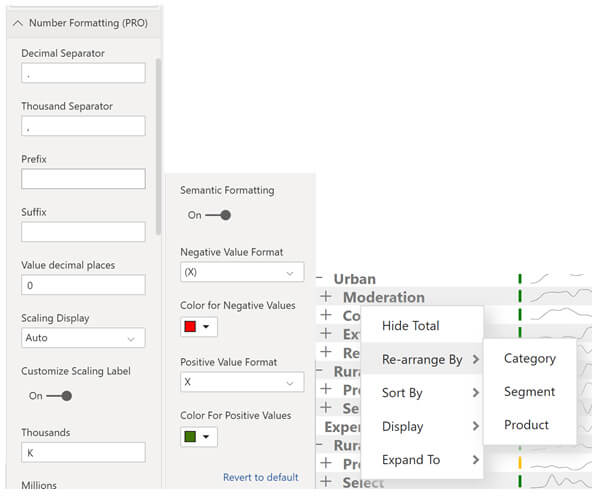The height and width of the screenshot is (496, 598).
Task: Choose Product in the submenu
Action: click(530, 425)
